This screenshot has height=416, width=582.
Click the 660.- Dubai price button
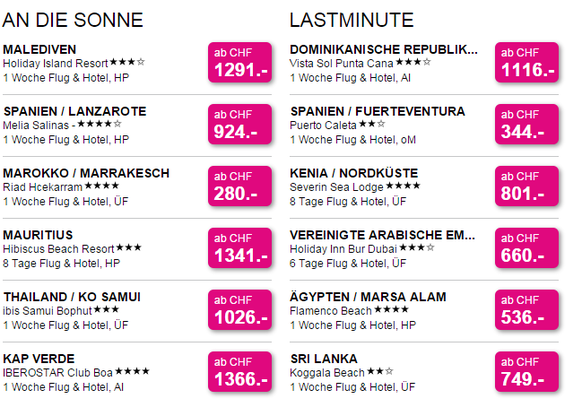click(527, 248)
